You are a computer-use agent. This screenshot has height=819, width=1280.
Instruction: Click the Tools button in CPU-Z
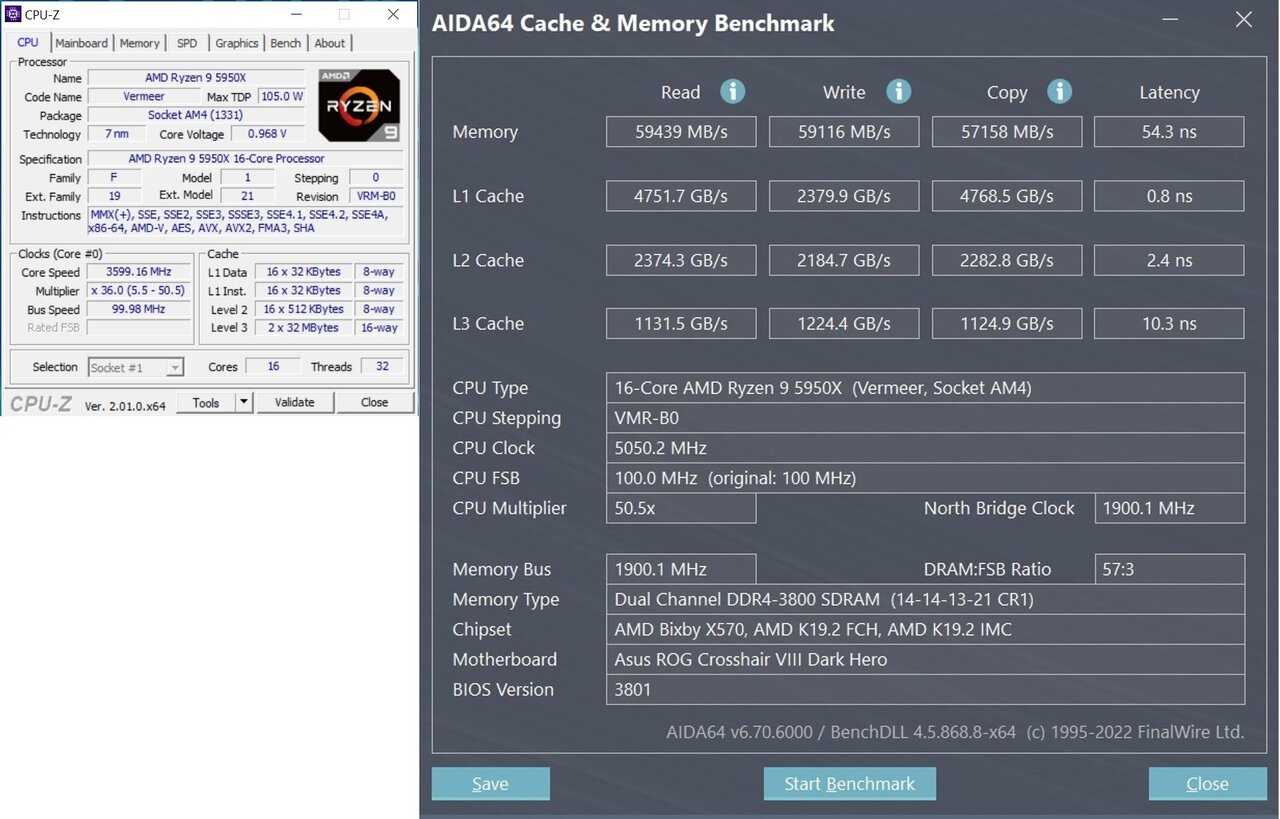tap(206, 402)
